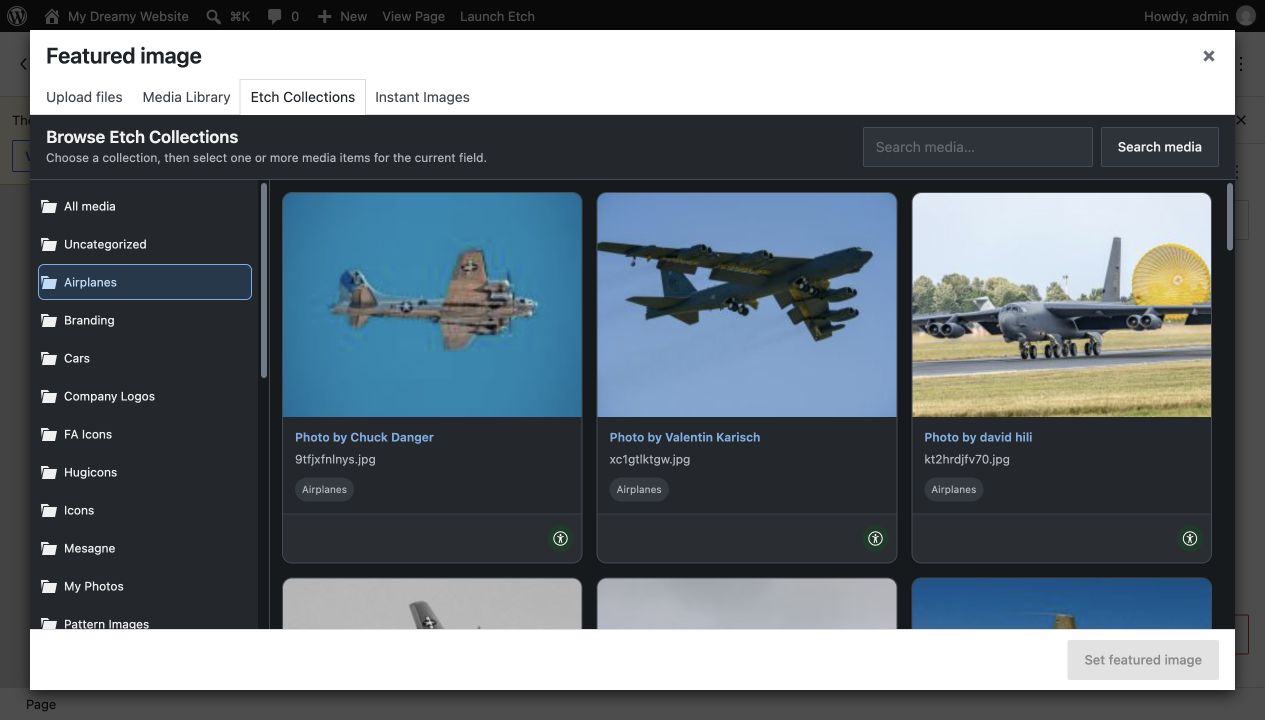Click the WordPress logo in admin bar

17,16
